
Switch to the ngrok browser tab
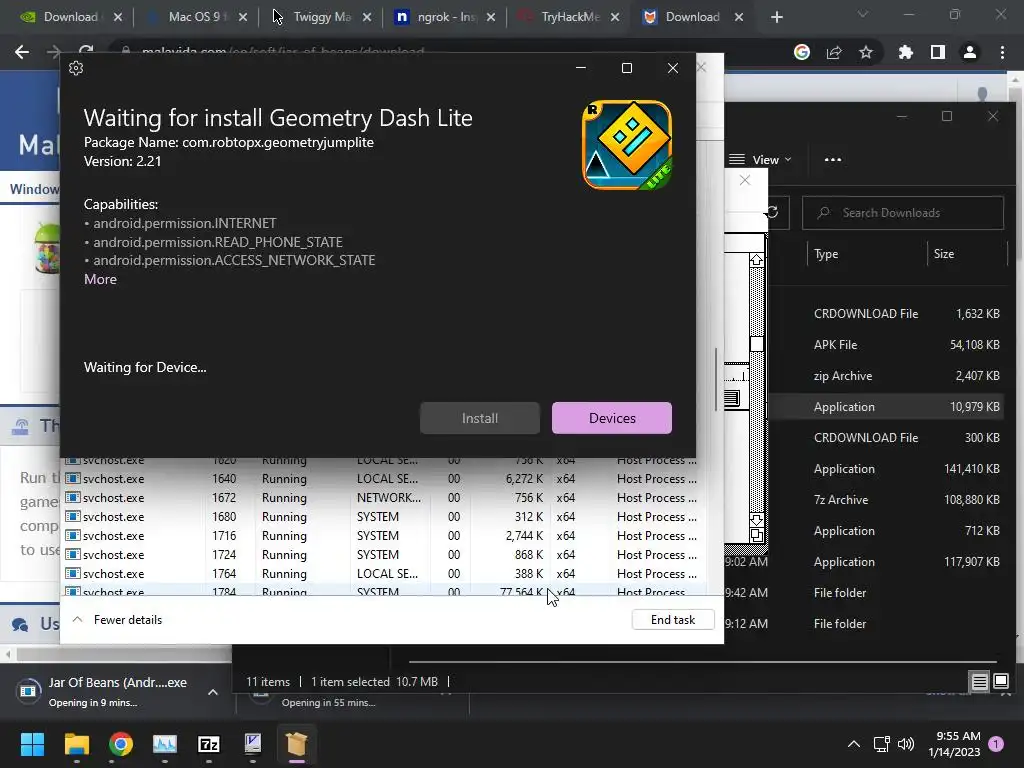pos(445,17)
